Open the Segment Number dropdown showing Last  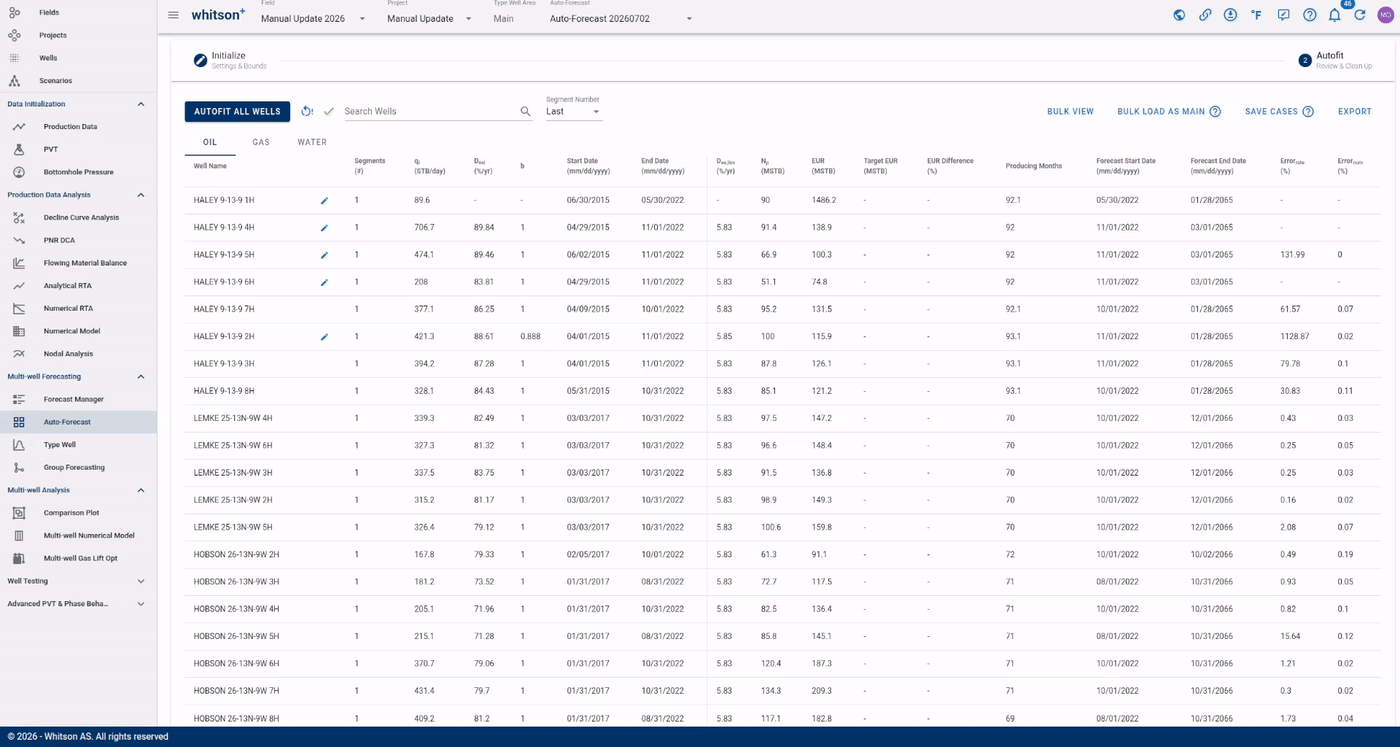click(x=574, y=112)
